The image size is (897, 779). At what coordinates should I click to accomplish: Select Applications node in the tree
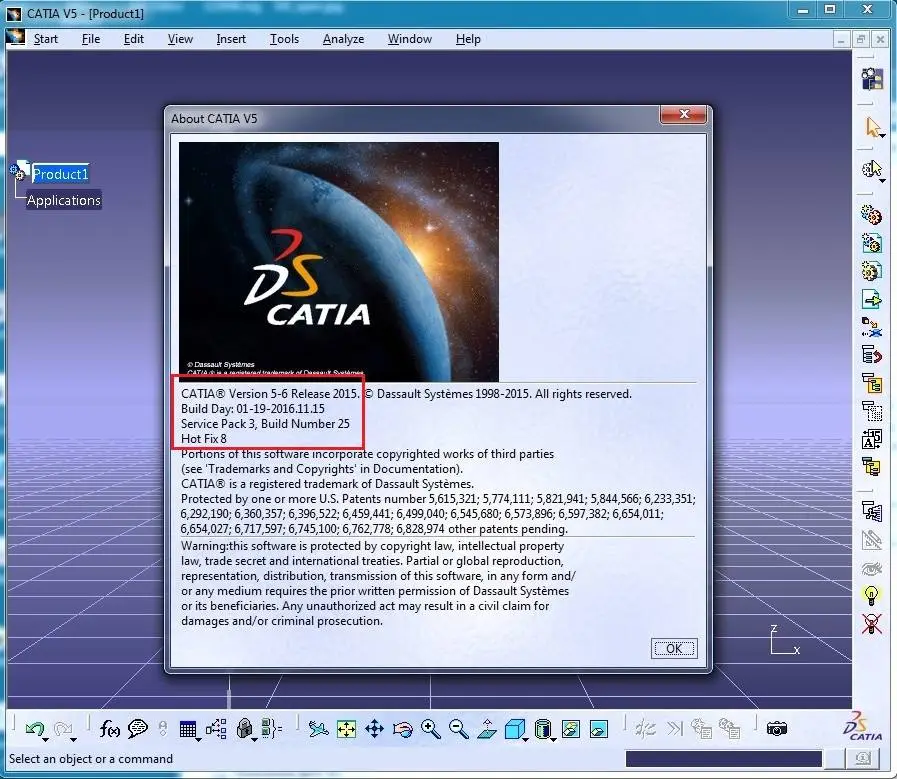click(63, 200)
